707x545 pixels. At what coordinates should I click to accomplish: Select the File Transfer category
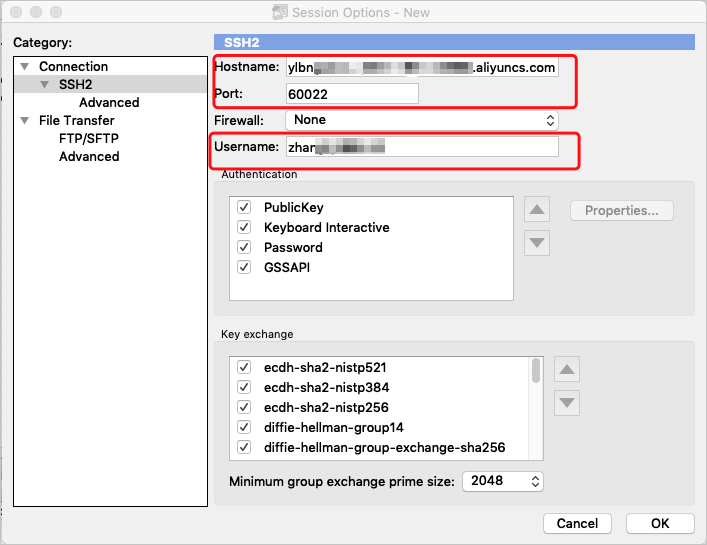tap(77, 120)
